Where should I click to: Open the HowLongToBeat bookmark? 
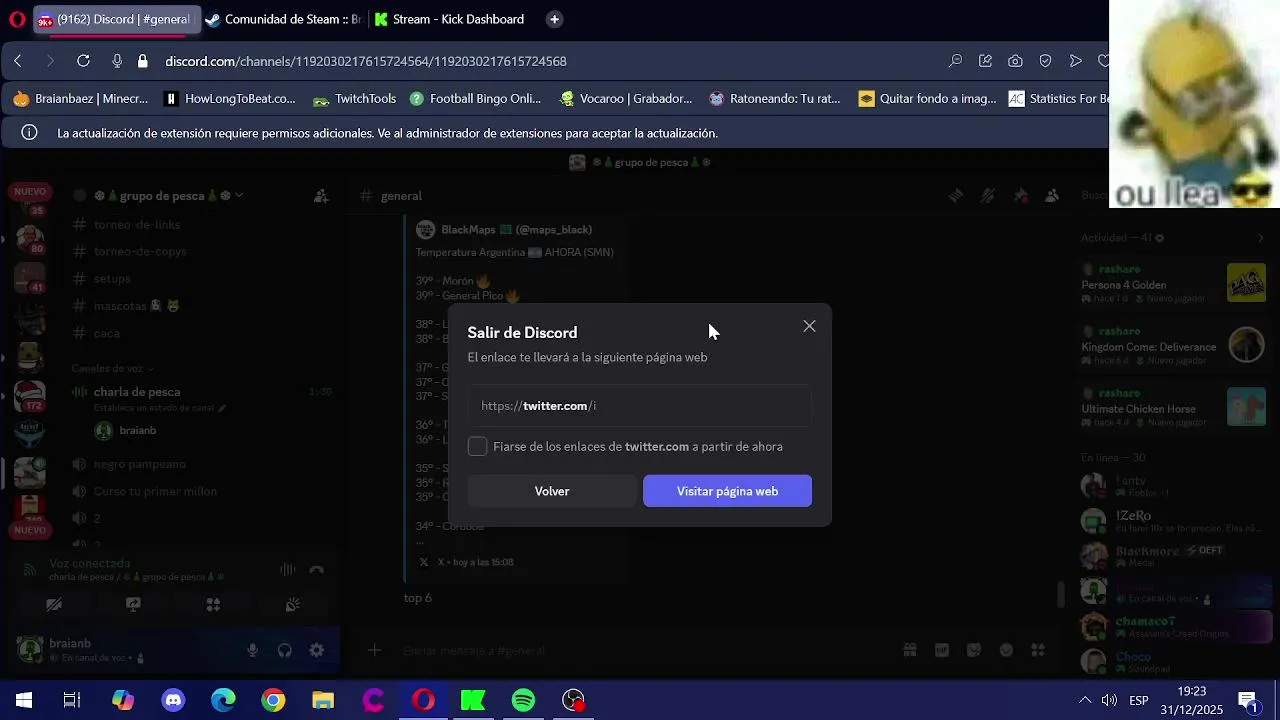[x=230, y=98]
